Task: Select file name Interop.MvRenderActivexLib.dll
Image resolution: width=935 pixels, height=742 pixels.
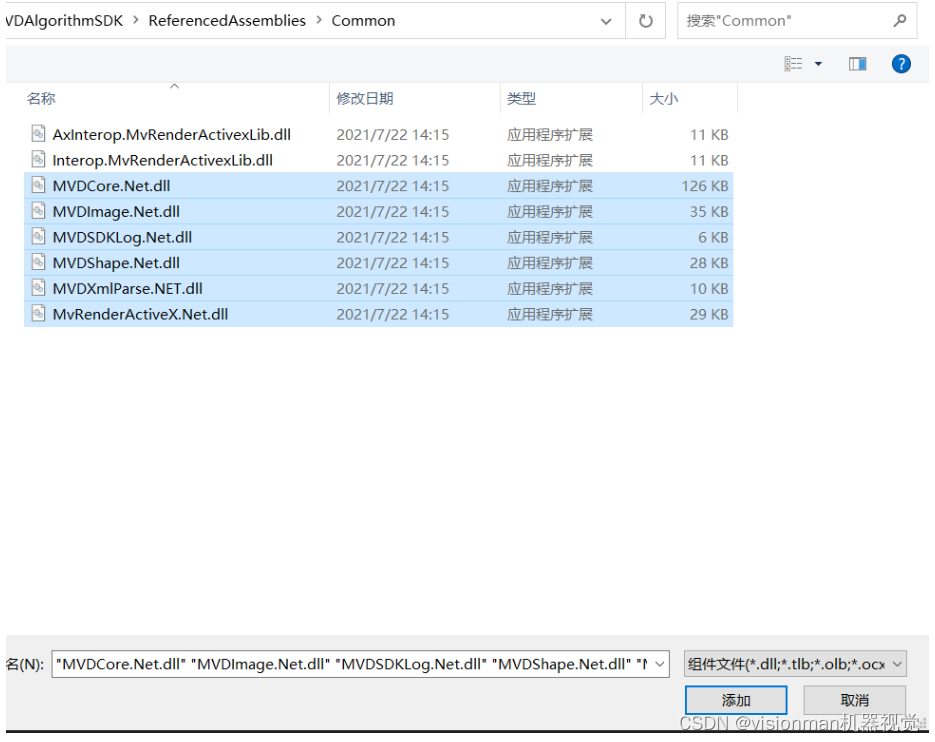Action: click(x=163, y=160)
